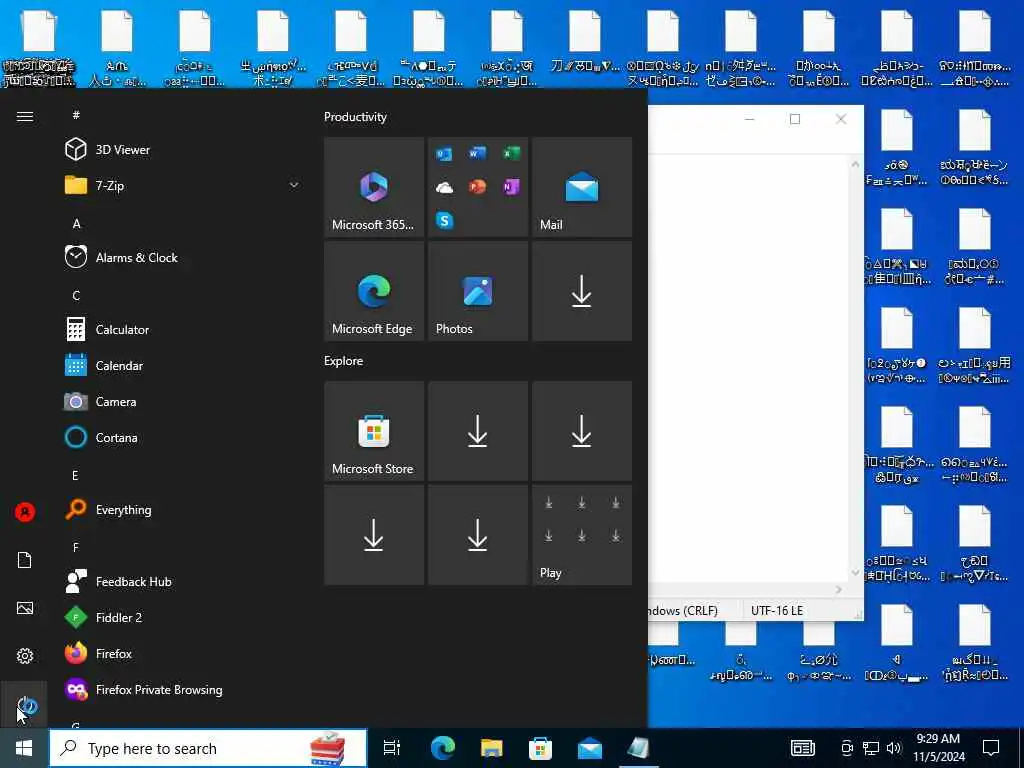Open Settings gear in Start sidebar
This screenshot has height=768, width=1024.
[x=25, y=656]
